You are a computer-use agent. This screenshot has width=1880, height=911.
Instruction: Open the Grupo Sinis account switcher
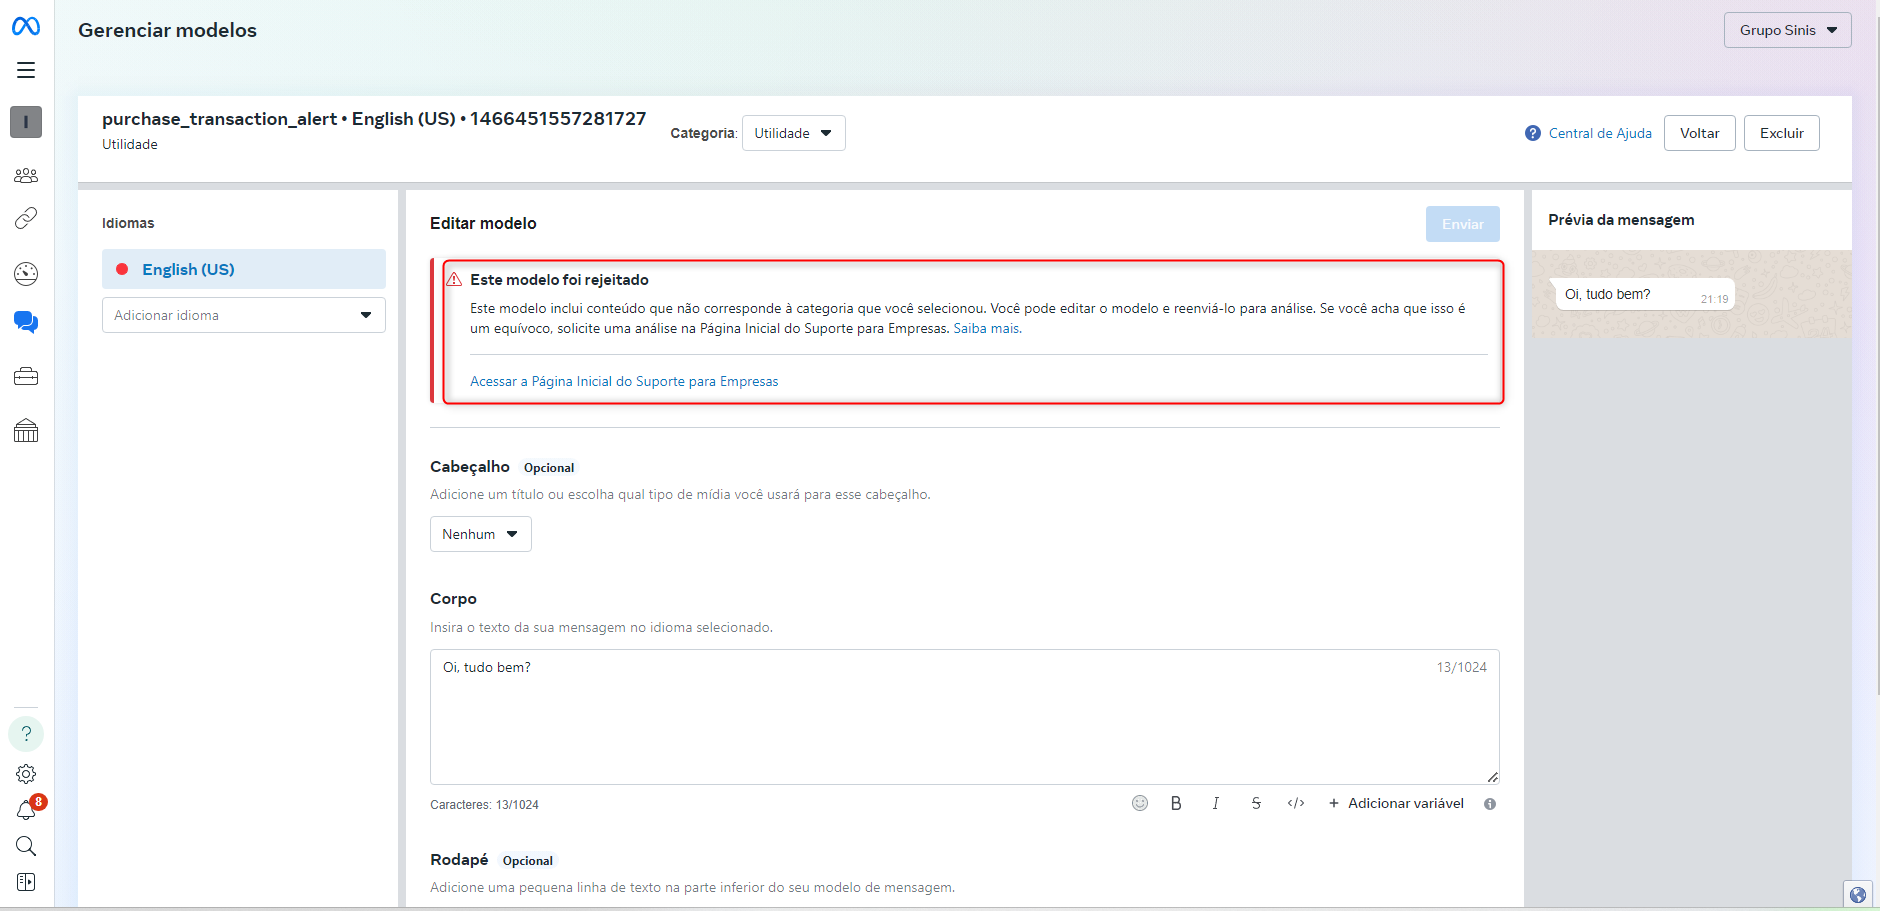pos(1786,29)
